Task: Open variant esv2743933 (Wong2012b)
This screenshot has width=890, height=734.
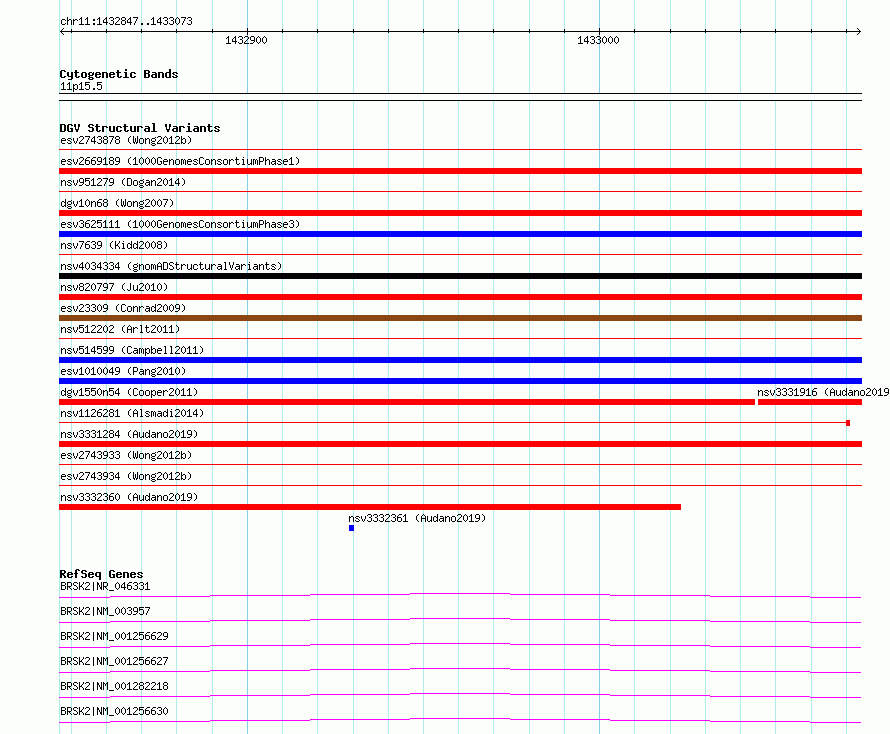Action: (126, 455)
